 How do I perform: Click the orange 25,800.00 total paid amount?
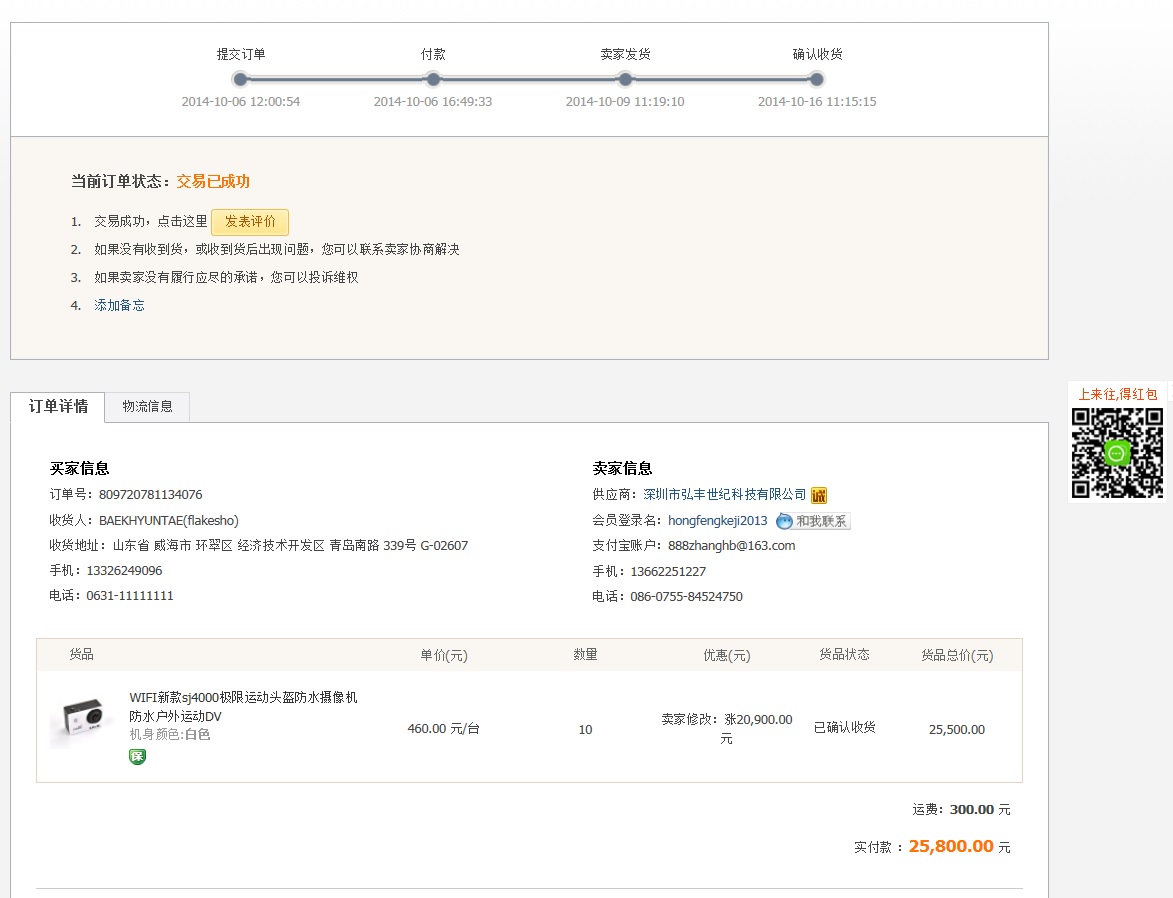click(950, 847)
